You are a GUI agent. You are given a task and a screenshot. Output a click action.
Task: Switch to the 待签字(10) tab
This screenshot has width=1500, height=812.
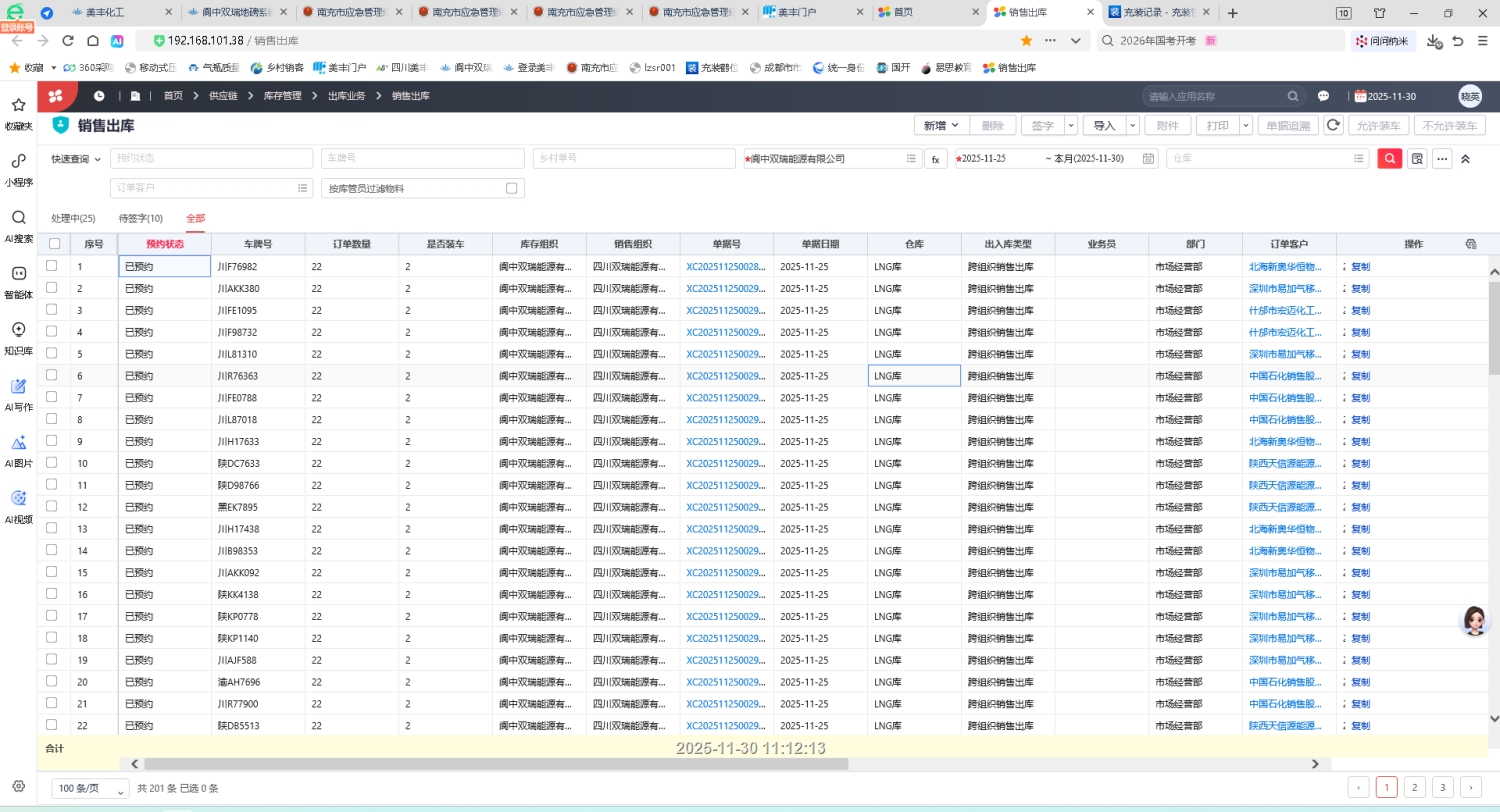(x=140, y=218)
